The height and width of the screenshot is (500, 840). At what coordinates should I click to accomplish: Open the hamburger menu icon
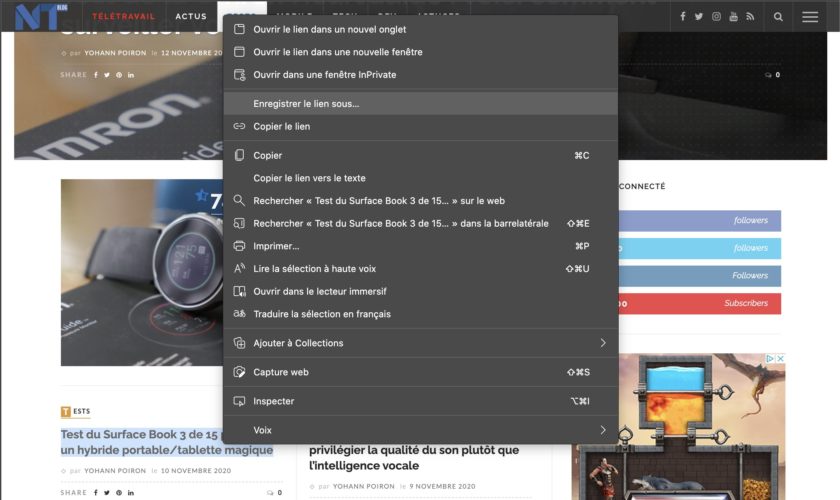coord(810,17)
